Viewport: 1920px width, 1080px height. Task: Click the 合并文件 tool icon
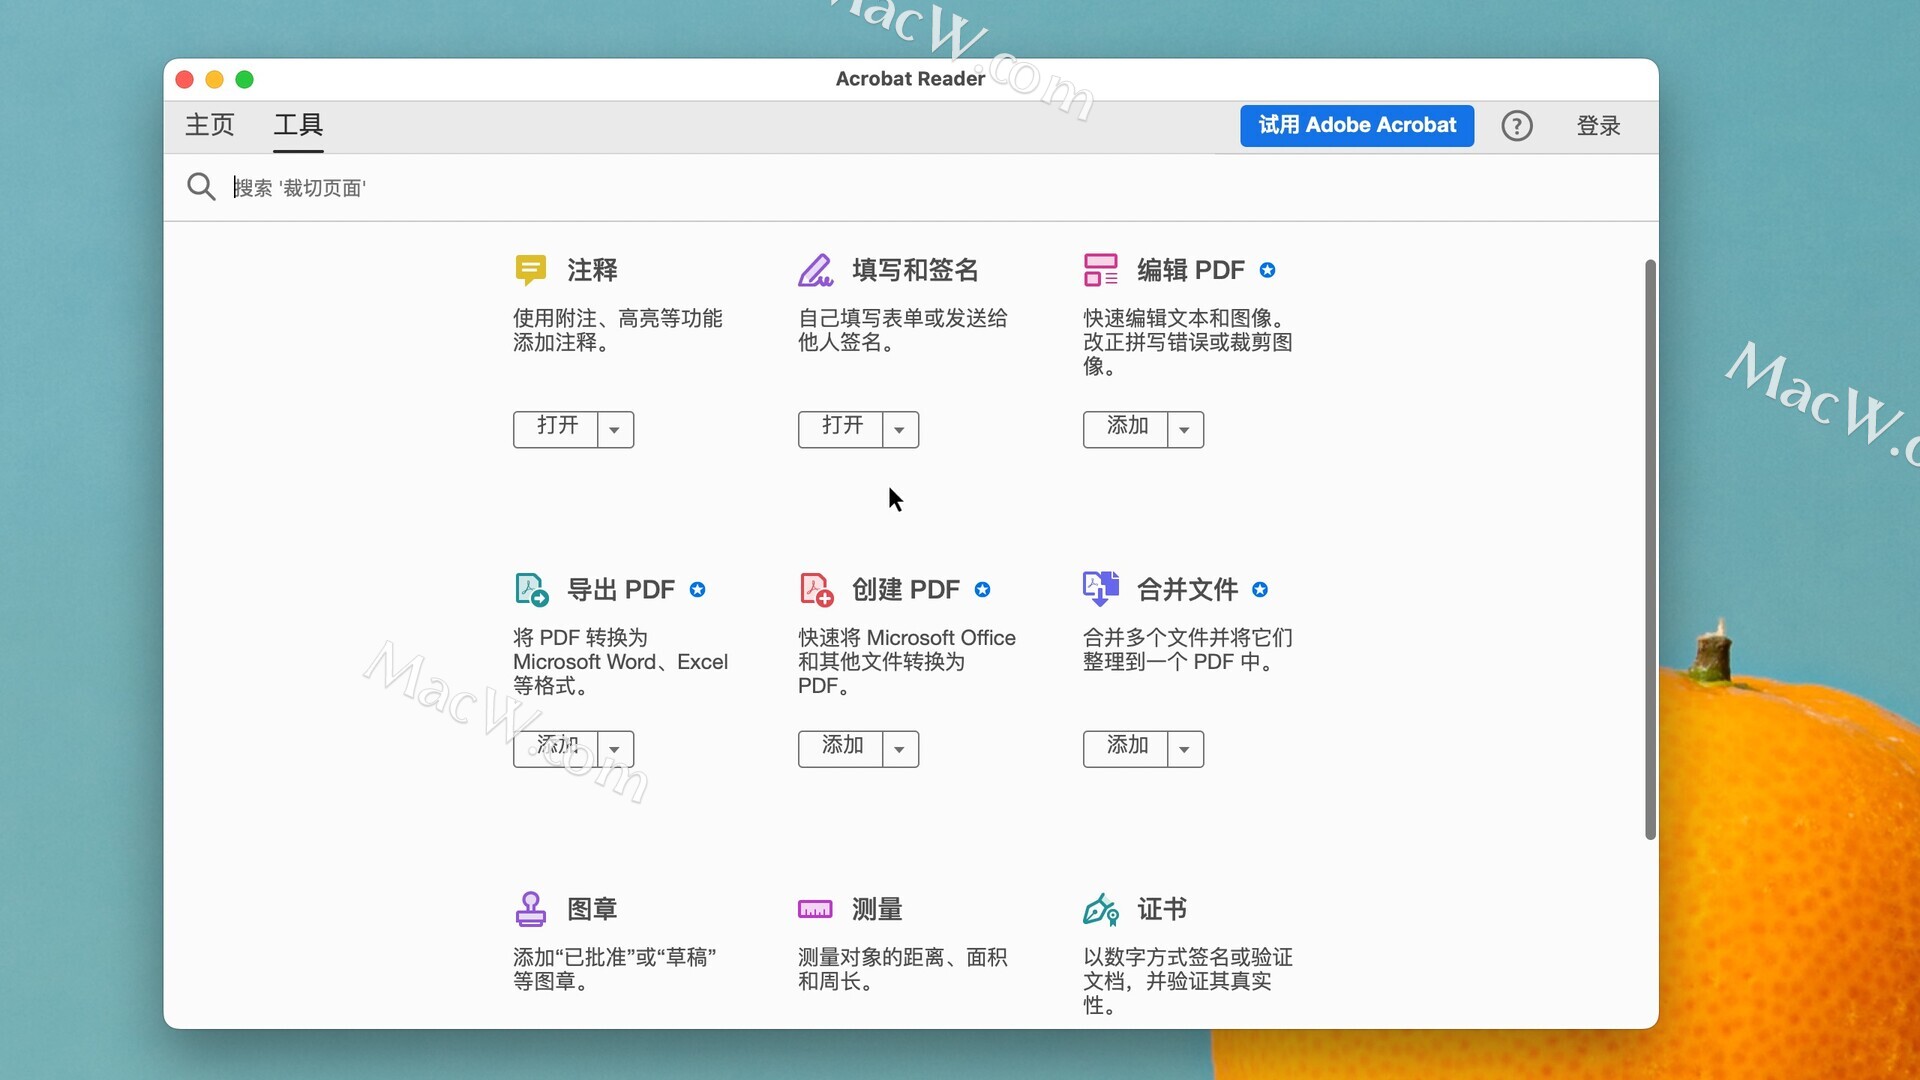coord(1100,589)
